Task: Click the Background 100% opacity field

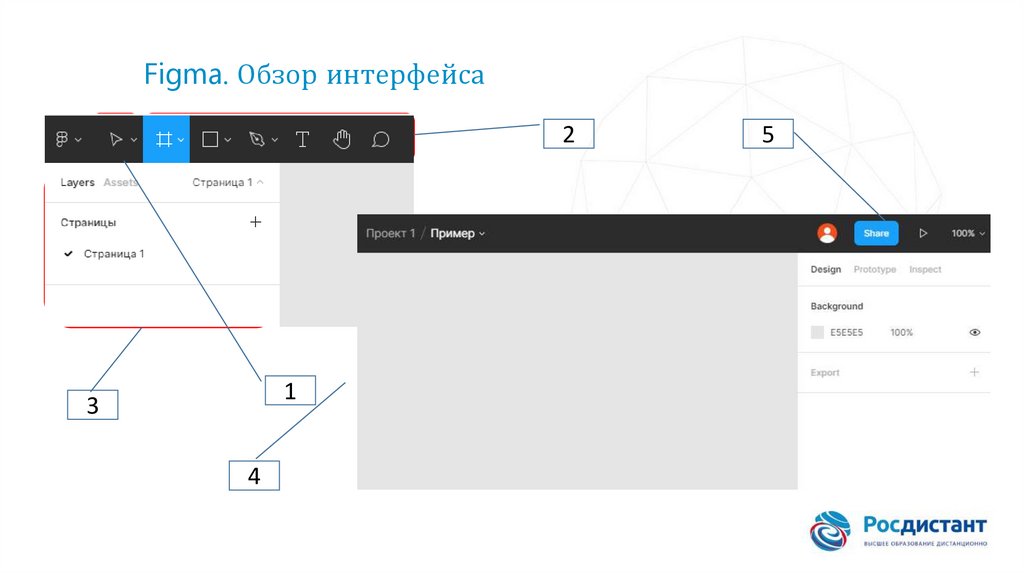Action: pos(901,332)
